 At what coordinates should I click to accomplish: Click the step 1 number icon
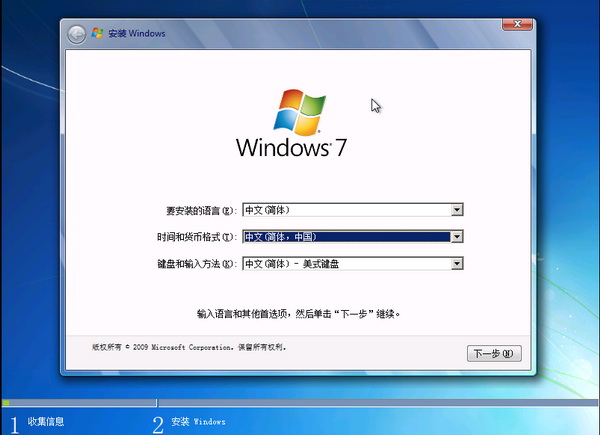[13, 423]
